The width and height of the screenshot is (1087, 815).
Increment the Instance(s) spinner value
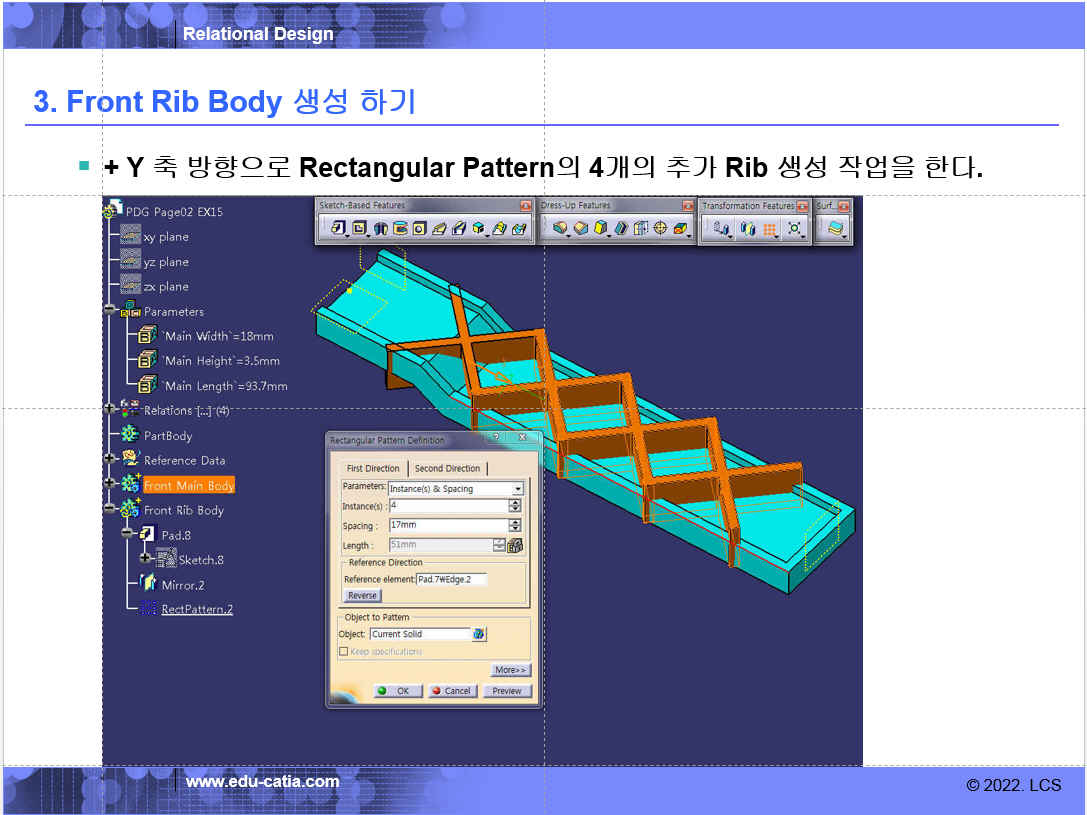tap(515, 503)
